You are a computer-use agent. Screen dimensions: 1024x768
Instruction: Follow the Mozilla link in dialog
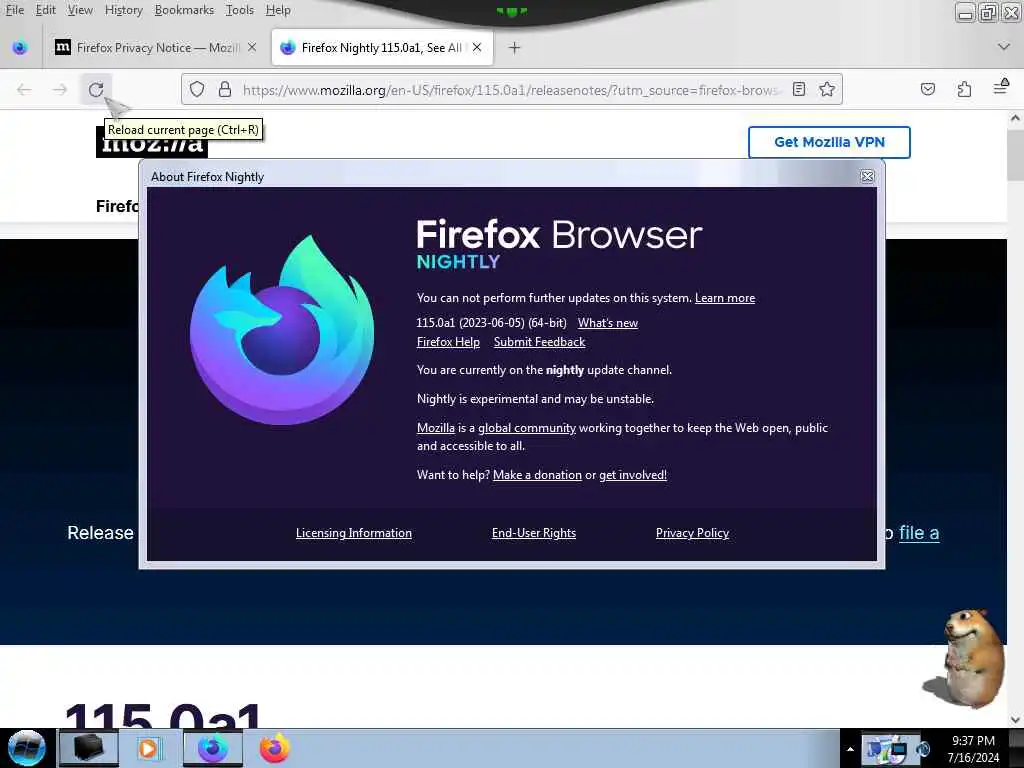pyautogui.click(x=436, y=428)
